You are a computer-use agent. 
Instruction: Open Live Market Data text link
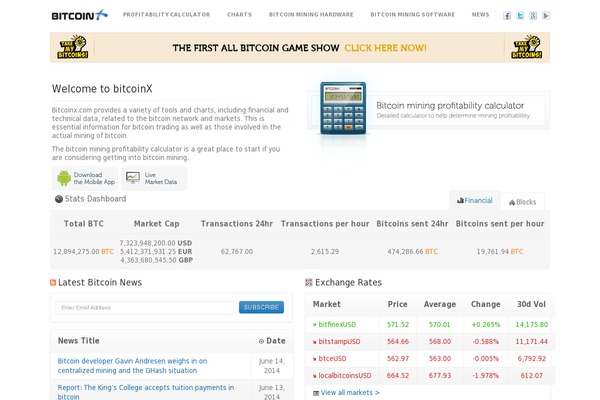point(161,178)
